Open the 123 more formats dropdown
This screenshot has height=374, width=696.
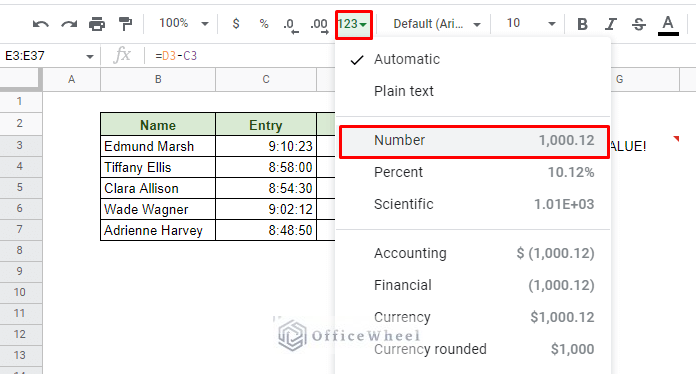(353, 24)
